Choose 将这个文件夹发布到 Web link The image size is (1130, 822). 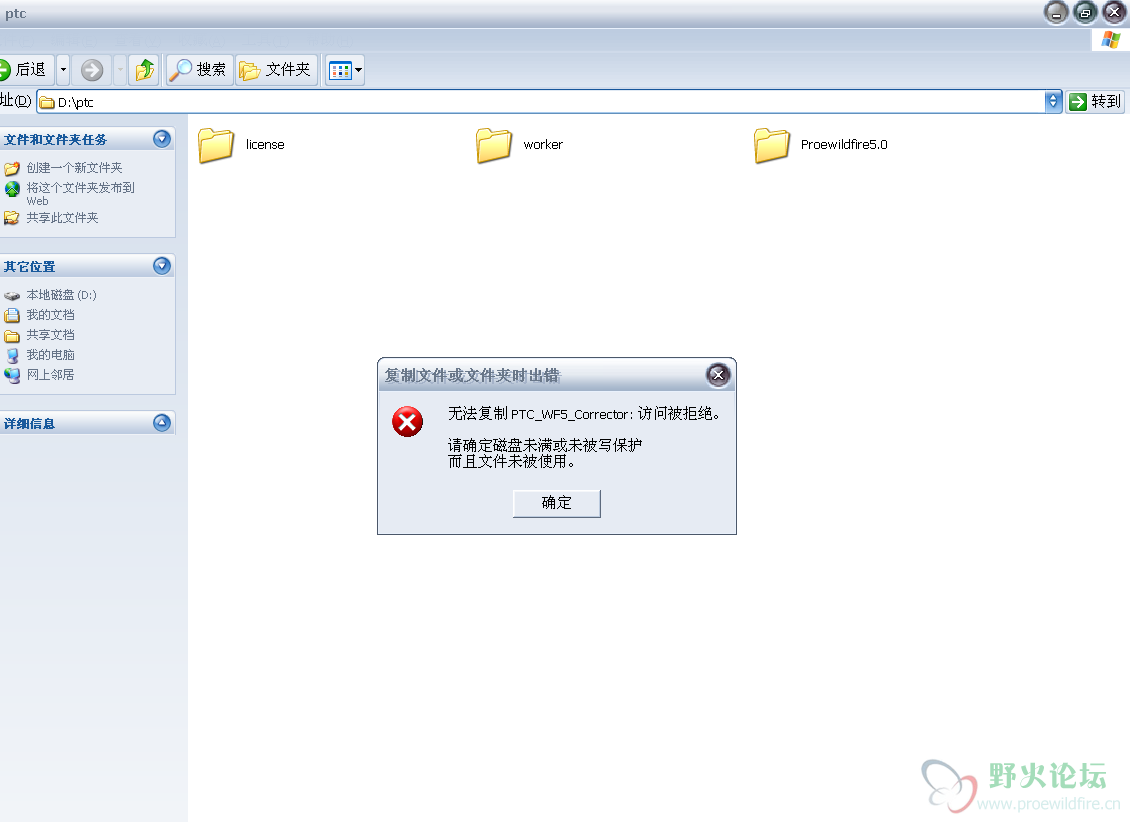pyautogui.click(x=80, y=194)
